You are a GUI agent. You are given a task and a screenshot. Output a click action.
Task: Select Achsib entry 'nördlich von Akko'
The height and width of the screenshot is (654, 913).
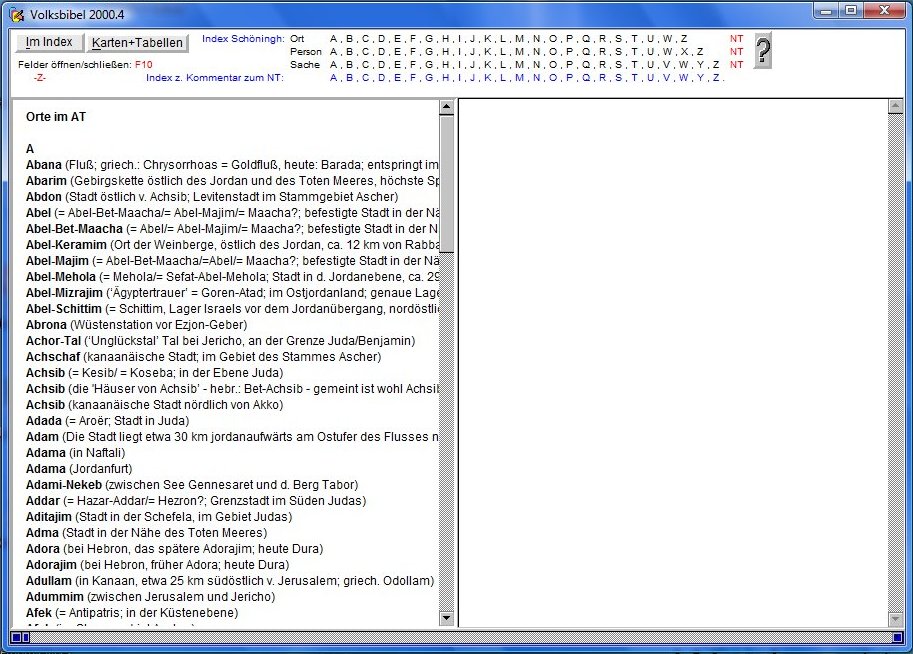click(154, 405)
